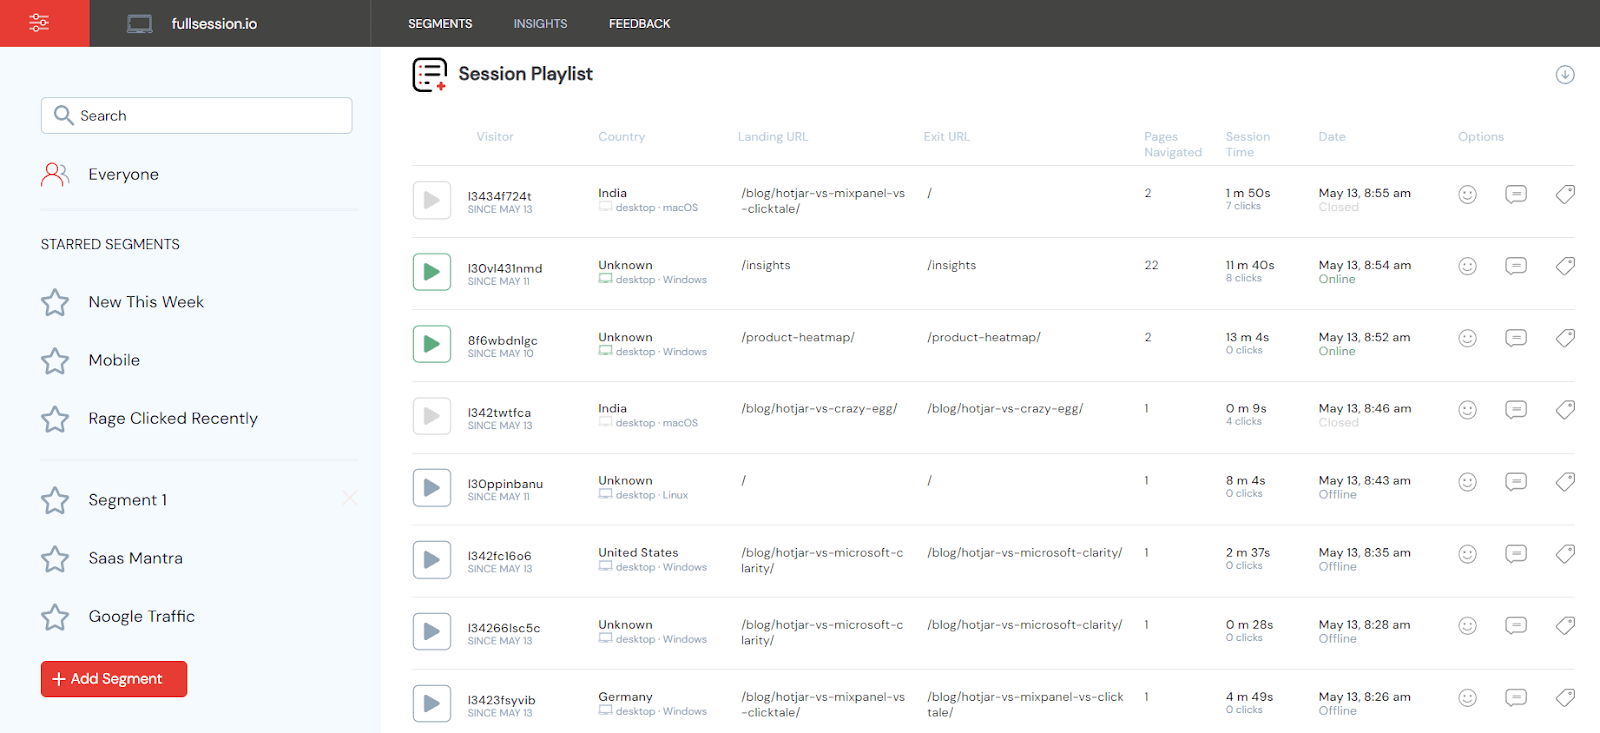This screenshot has width=1600, height=733.
Task: Click smiley icon for May 13, 8:55 am session
Action: point(1467,194)
